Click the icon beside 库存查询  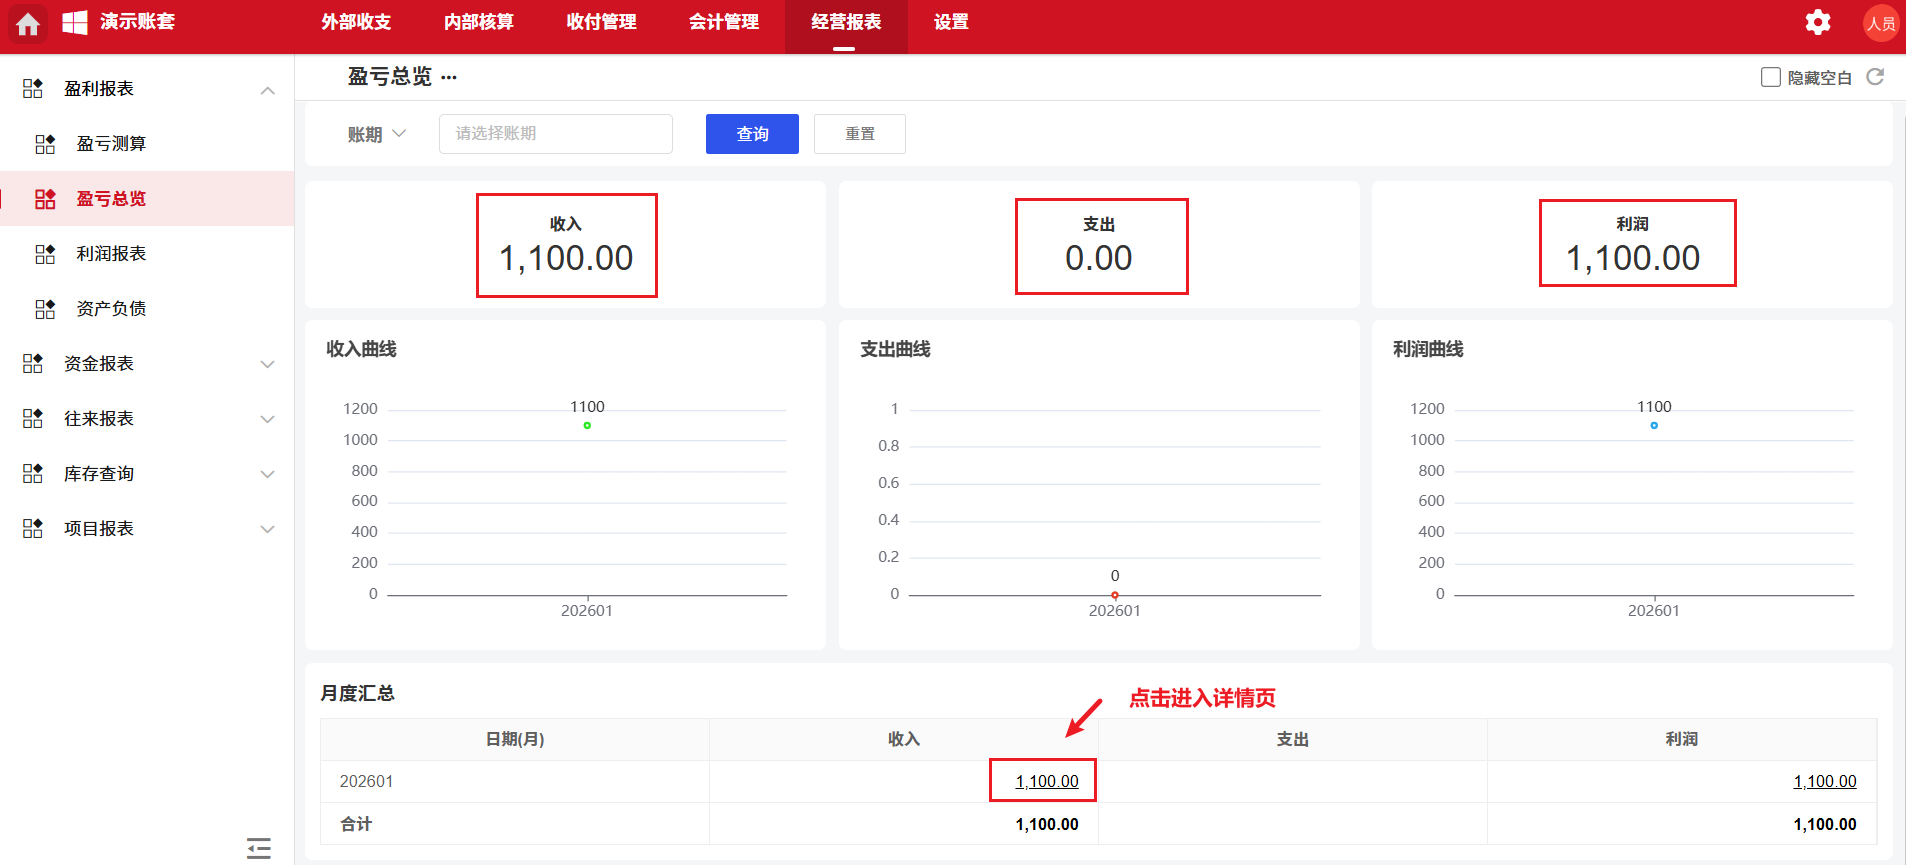click(x=33, y=473)
